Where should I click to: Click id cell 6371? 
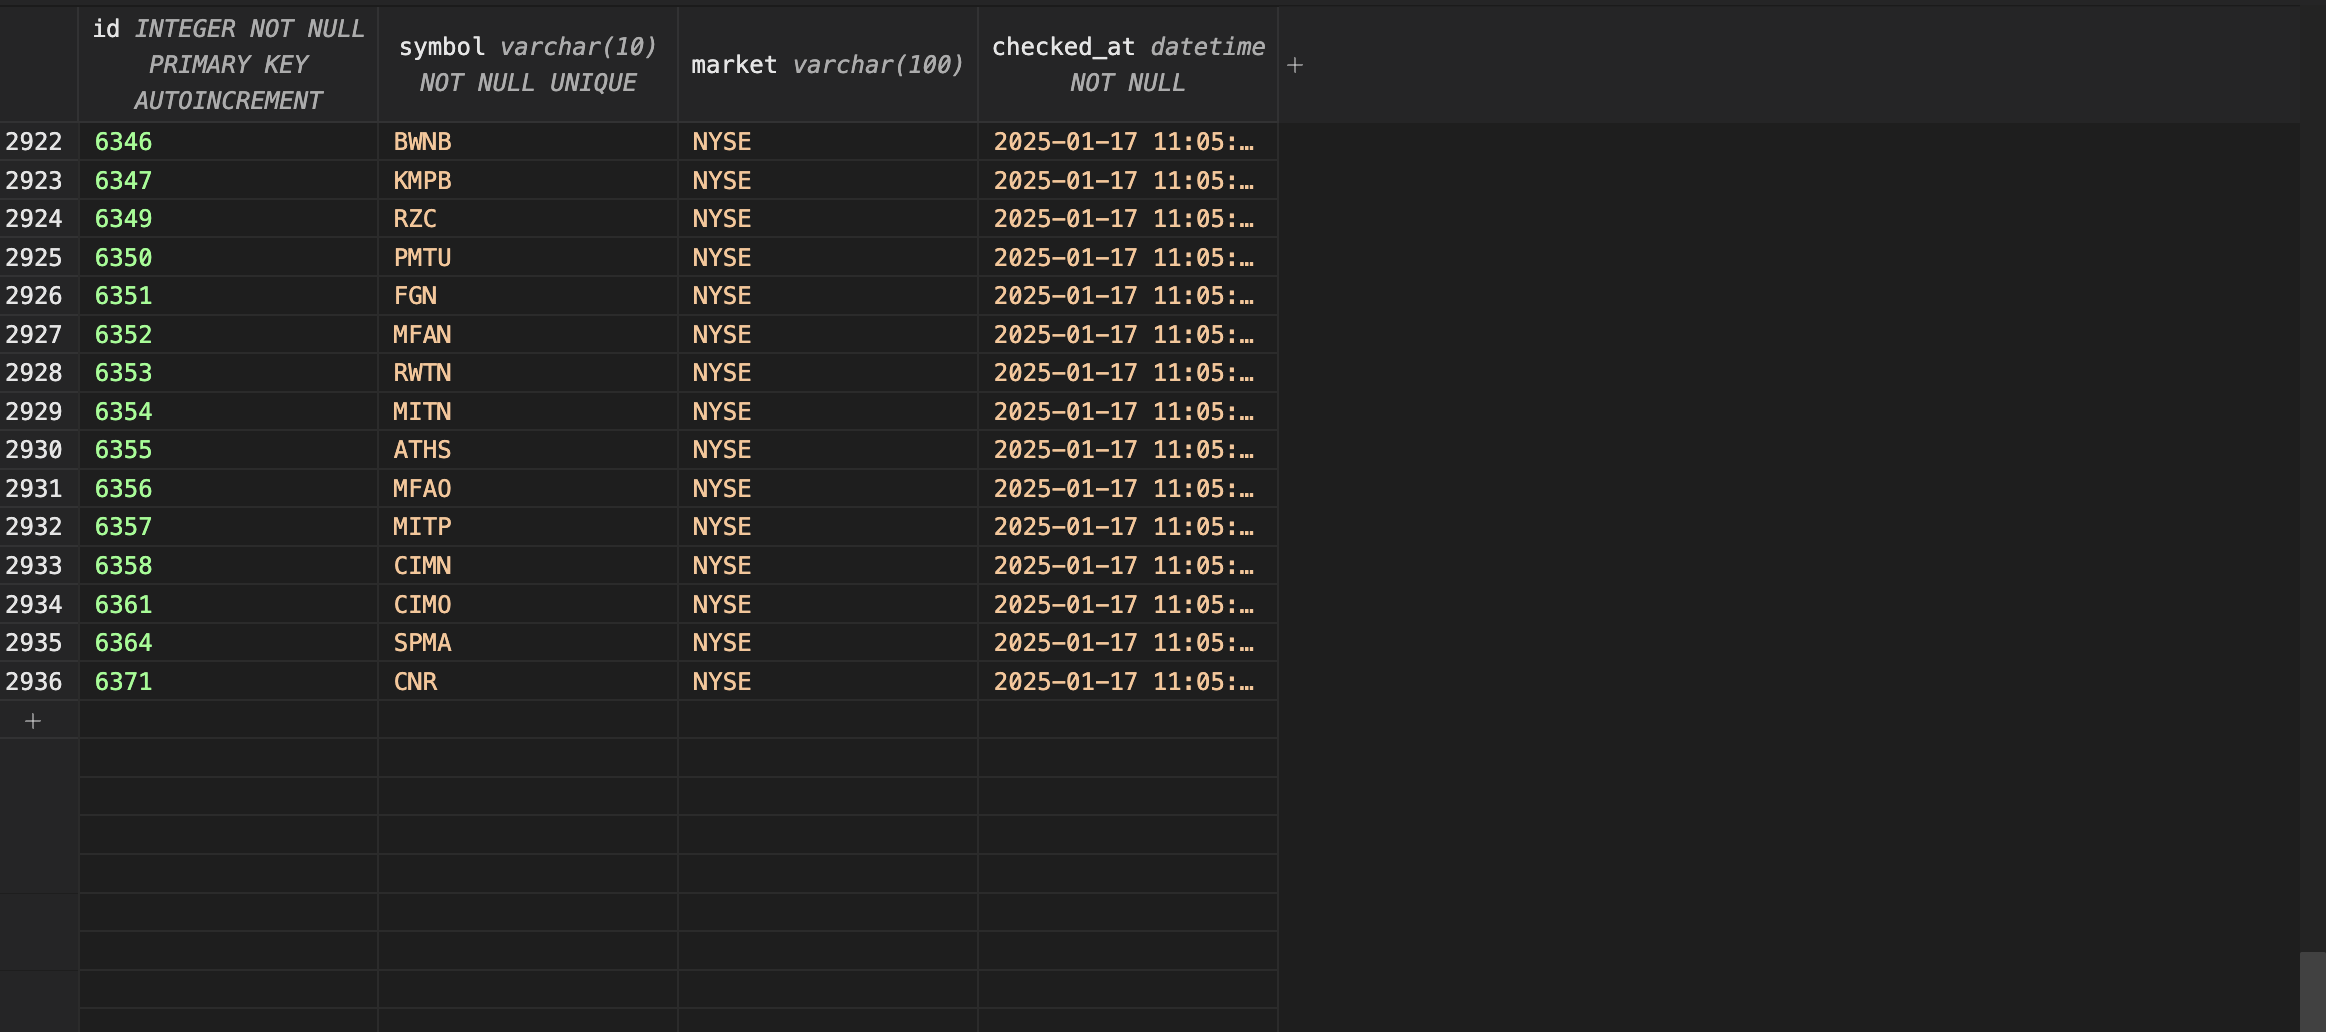[x=228, y=682]
